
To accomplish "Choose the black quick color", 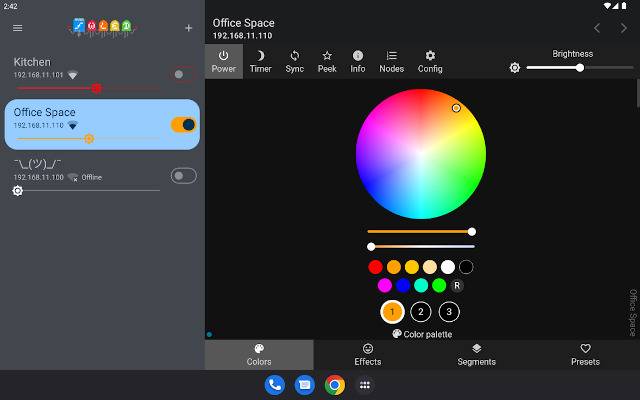I will (x=466, y=267).
